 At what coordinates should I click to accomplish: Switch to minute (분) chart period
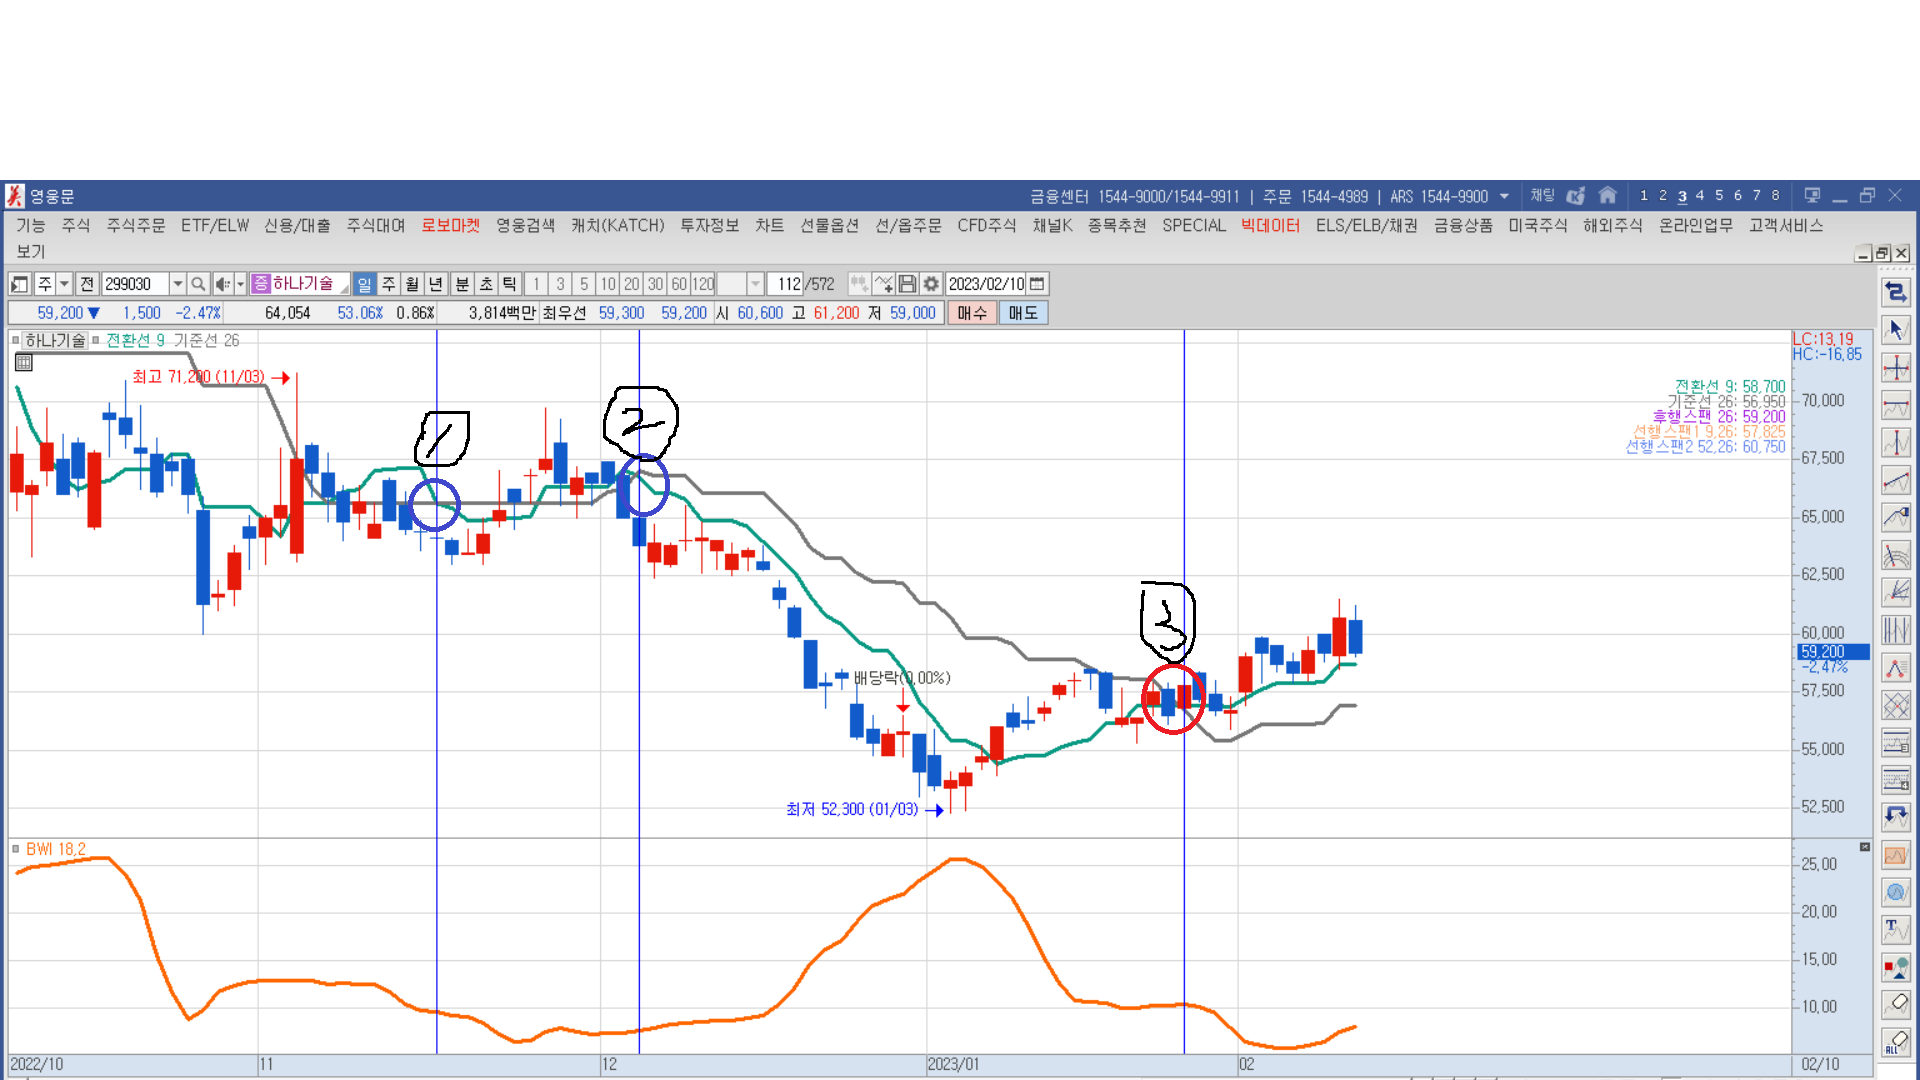coord(462,284)
